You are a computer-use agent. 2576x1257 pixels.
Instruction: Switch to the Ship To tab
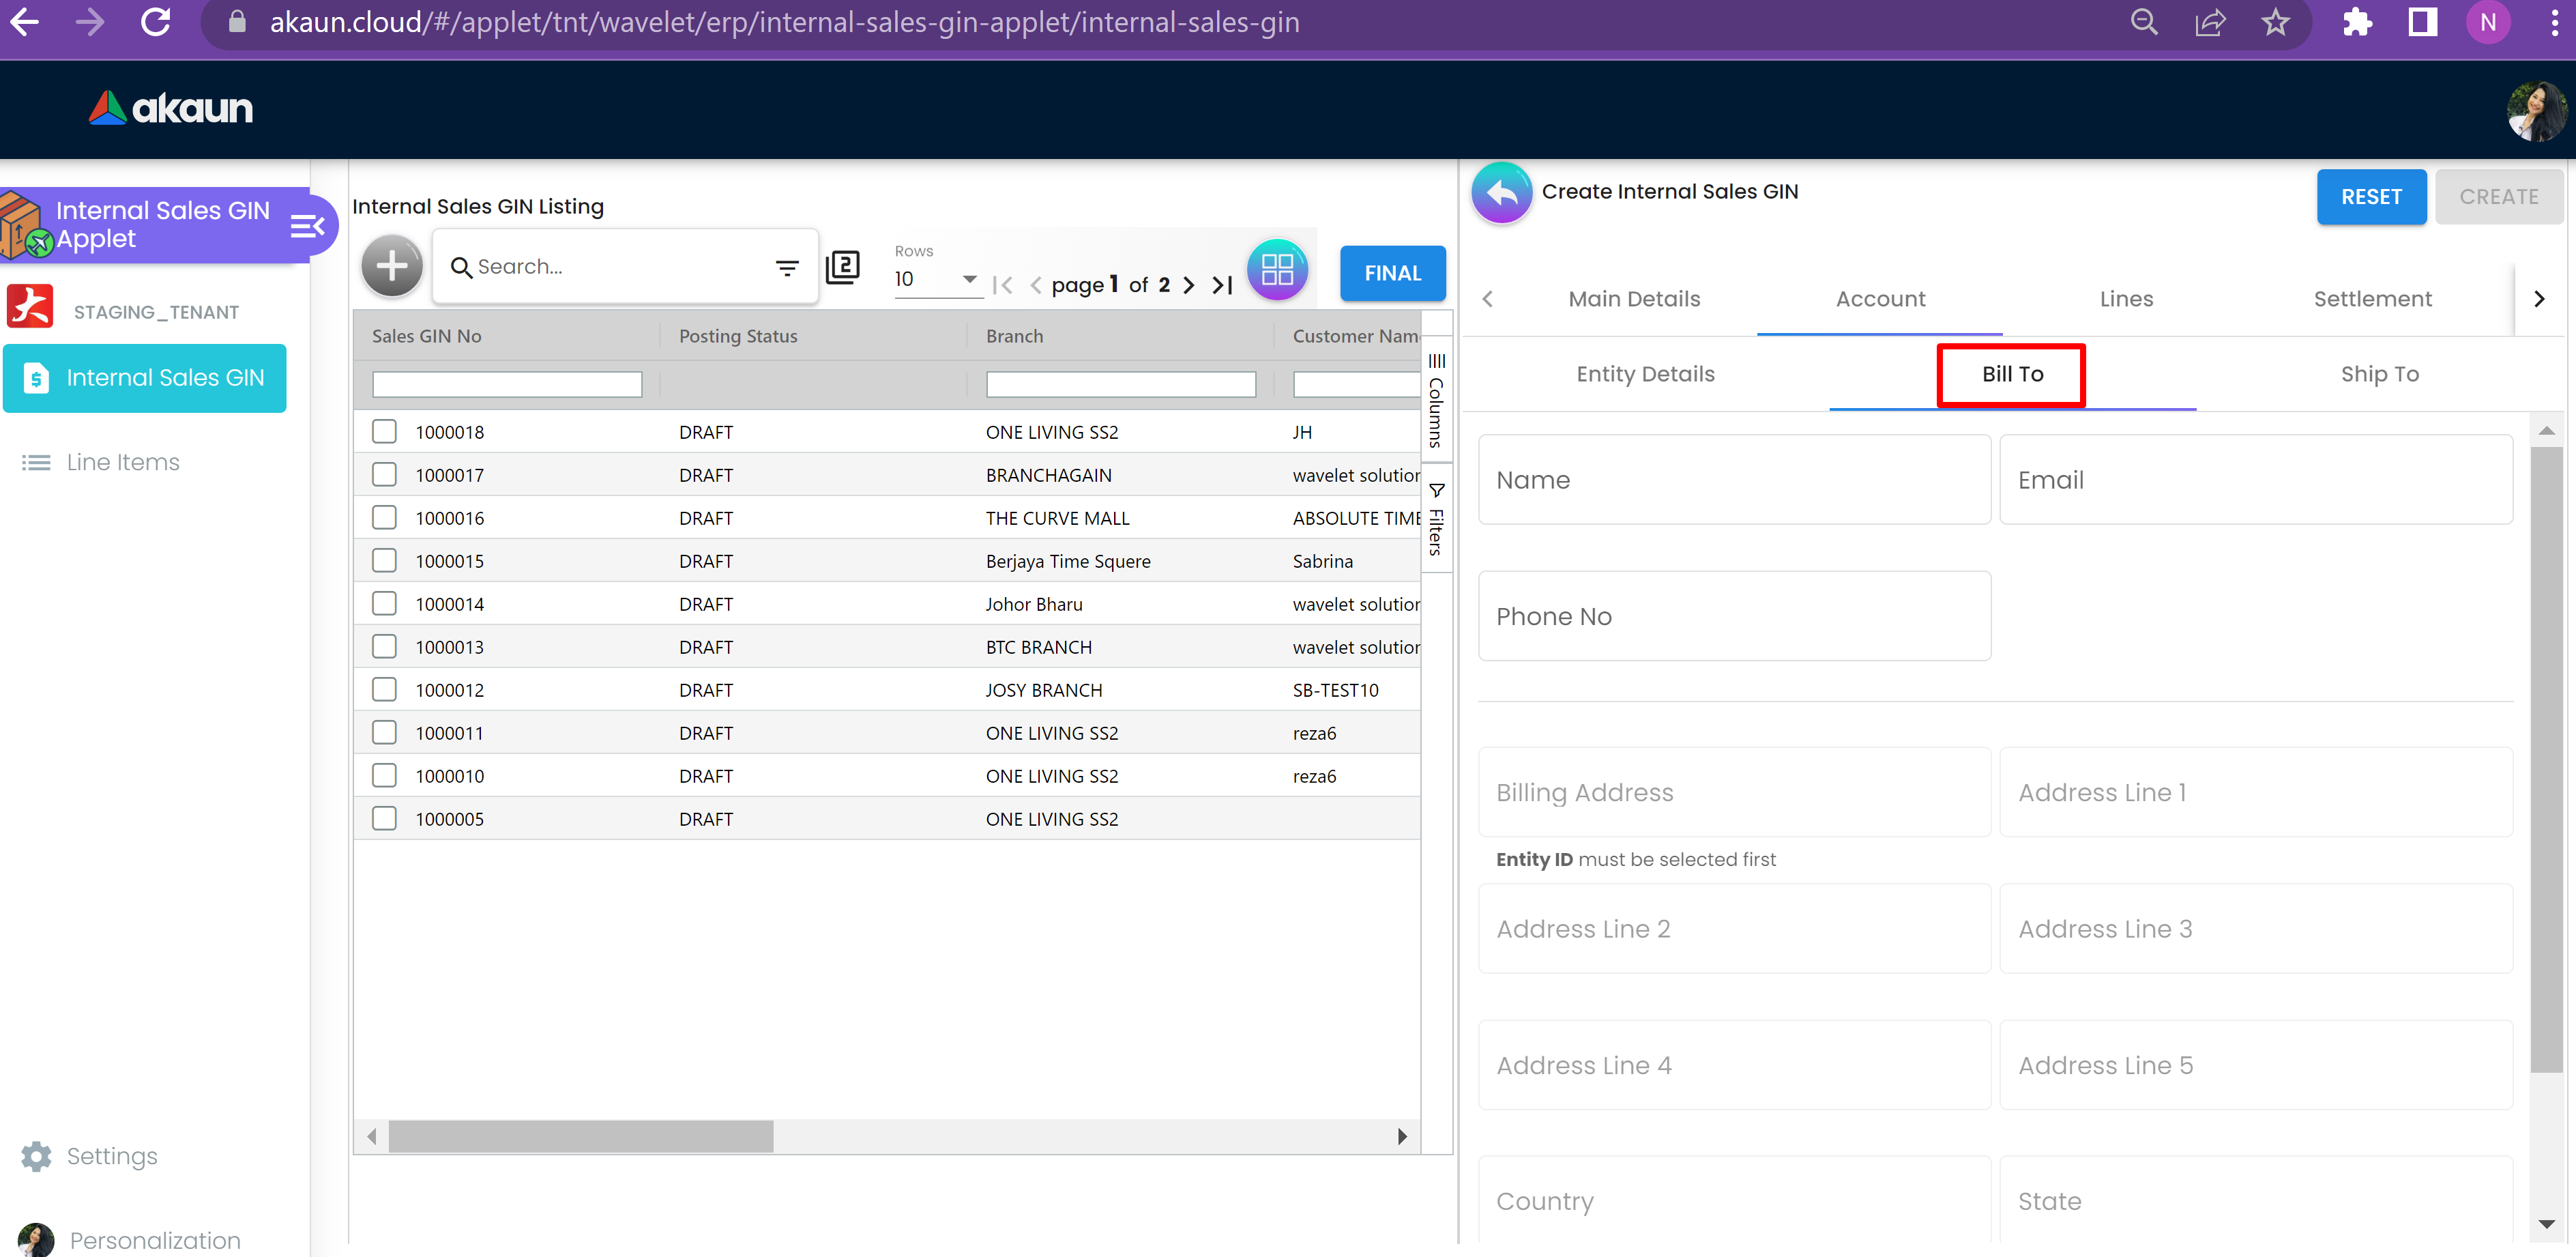(2379, 374)
